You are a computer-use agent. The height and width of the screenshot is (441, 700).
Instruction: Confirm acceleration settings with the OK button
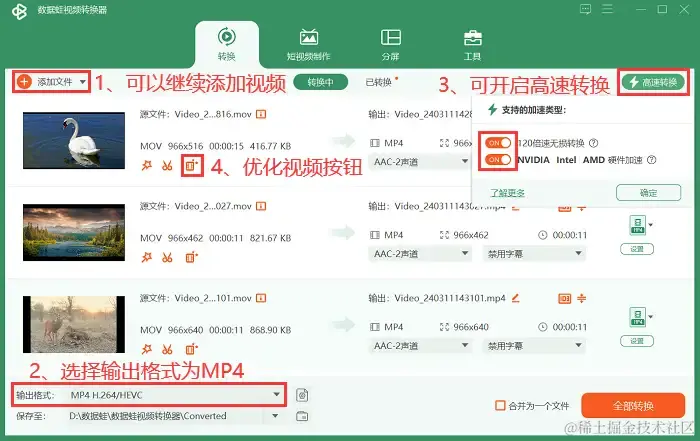[x=648, y=193]
